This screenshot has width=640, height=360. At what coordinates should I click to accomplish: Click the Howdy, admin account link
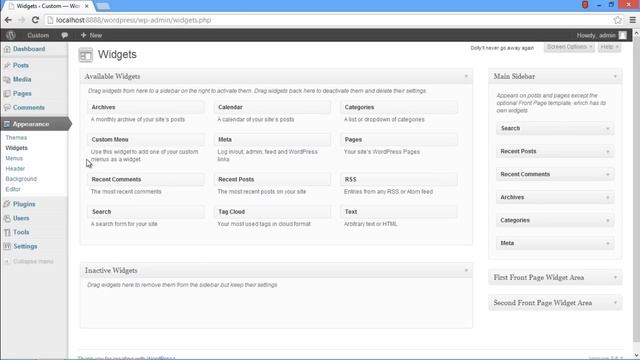596,36
